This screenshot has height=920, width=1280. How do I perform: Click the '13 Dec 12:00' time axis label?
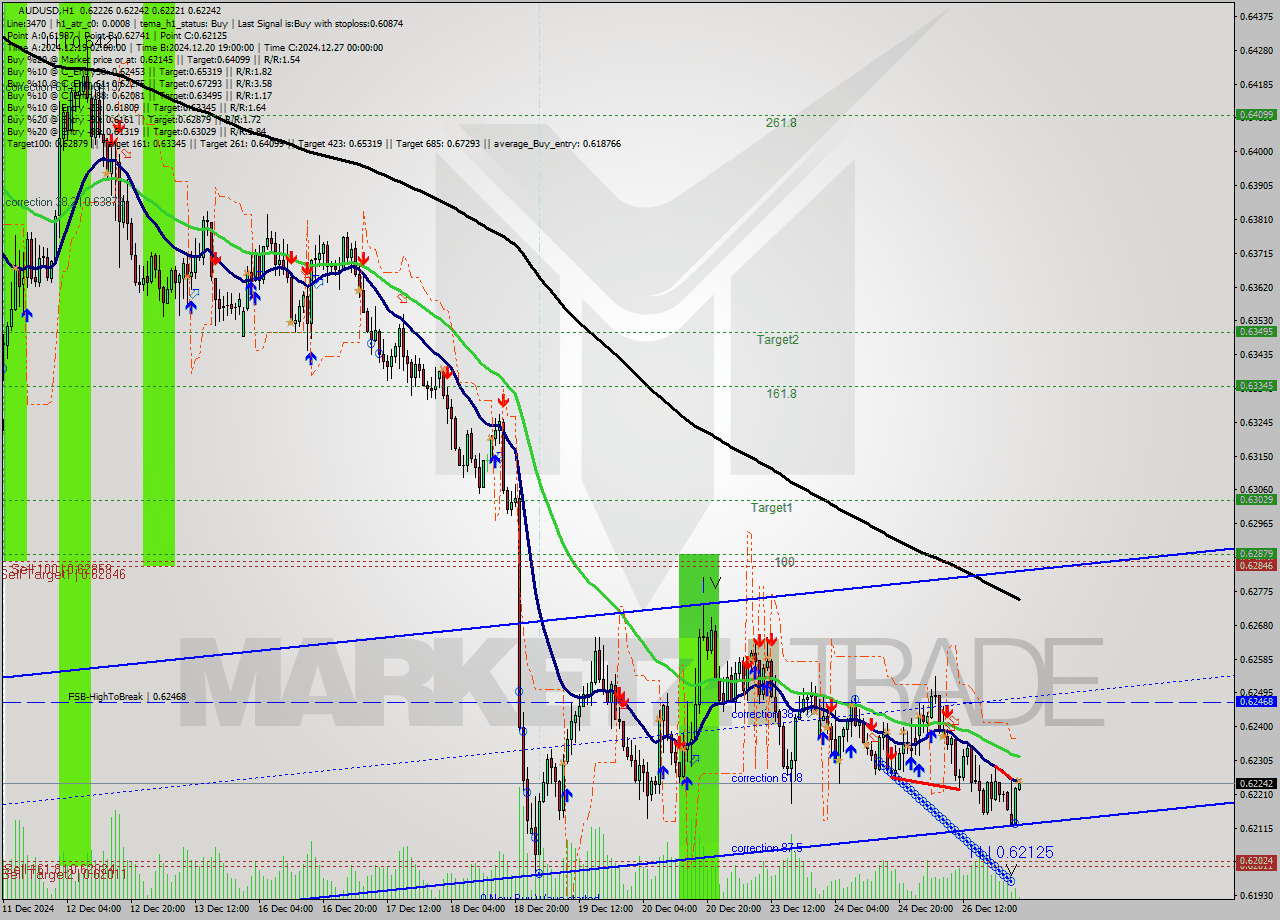223,909
